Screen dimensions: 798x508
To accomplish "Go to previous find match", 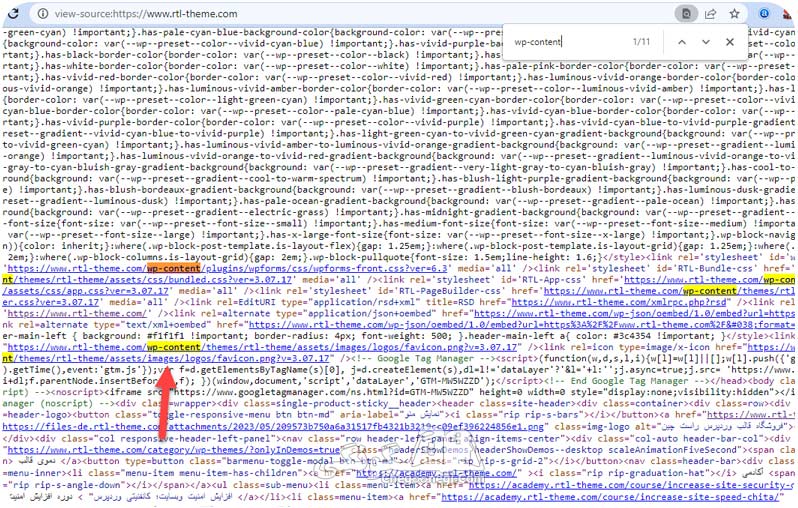I will pos(682,42).
